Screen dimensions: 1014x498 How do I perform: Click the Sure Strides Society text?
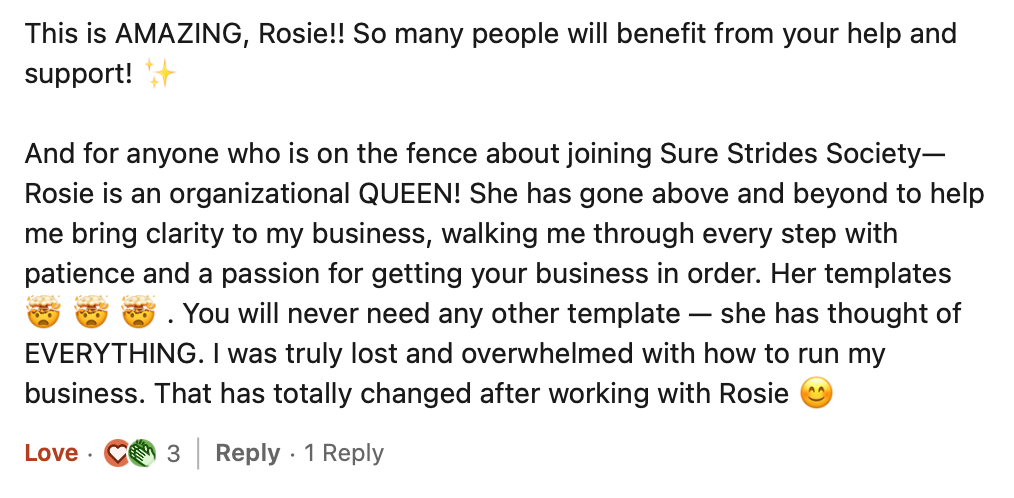pos(793,154)
